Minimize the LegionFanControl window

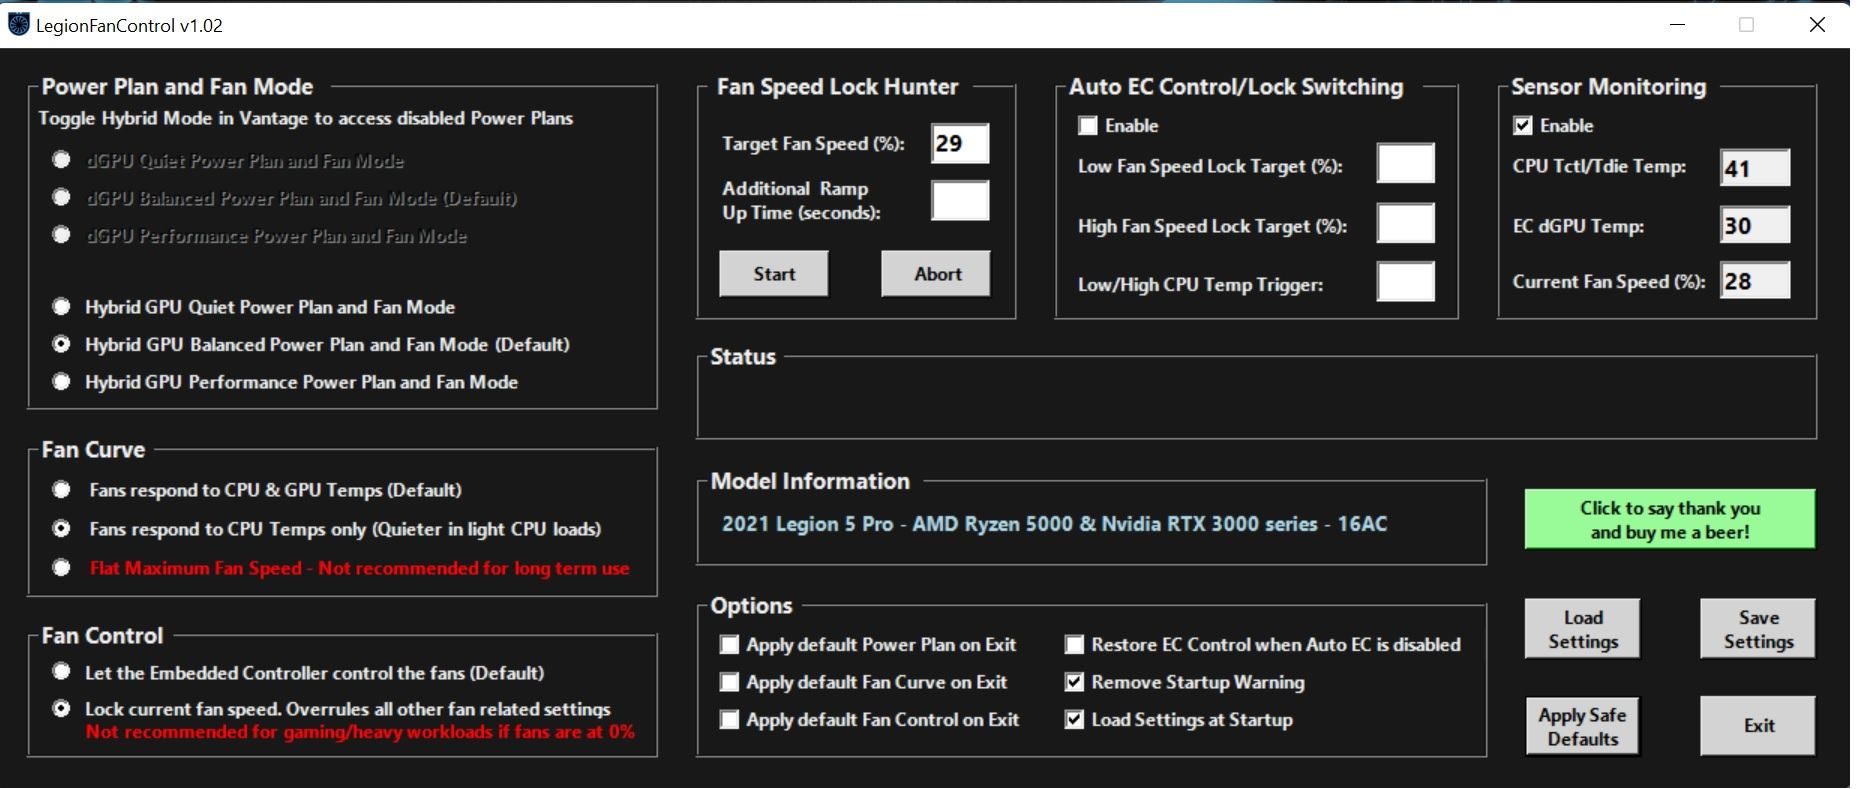click(x=1678, y=25)
